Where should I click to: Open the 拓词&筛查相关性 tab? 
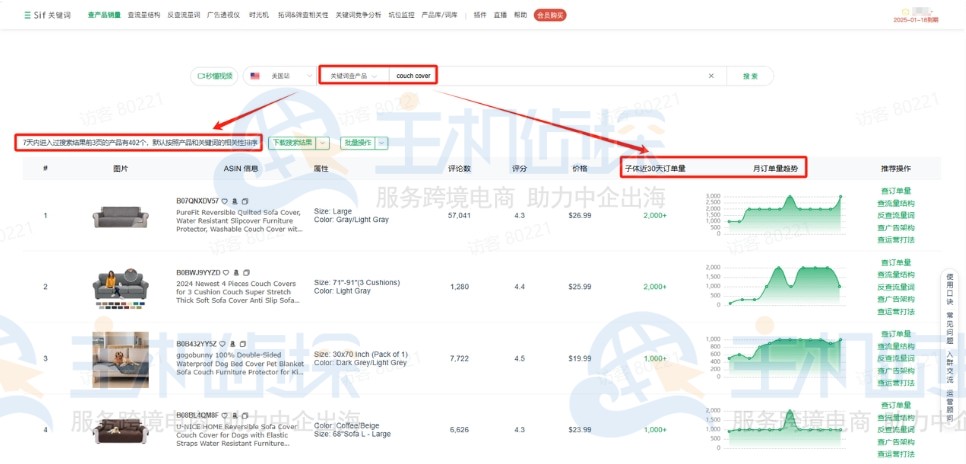click(x=302, y=15)
